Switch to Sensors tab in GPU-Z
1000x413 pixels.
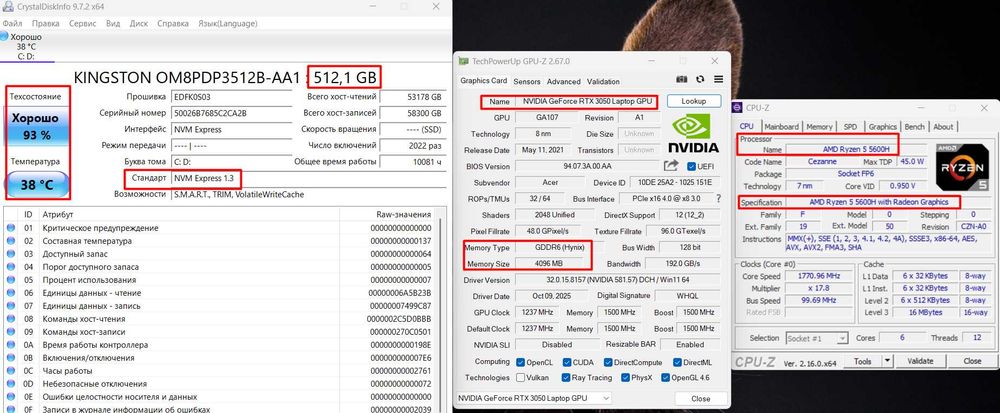[527, 82]
